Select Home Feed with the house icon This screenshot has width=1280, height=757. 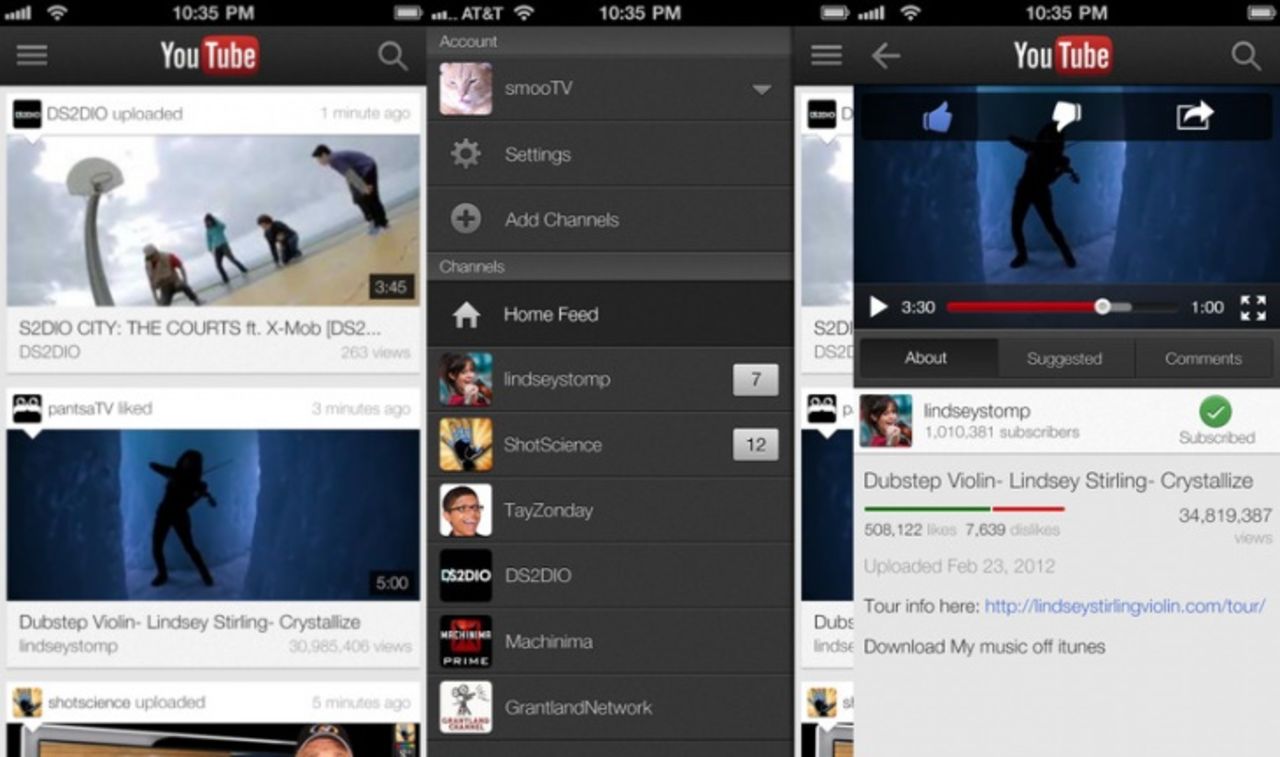pos(466,313)
